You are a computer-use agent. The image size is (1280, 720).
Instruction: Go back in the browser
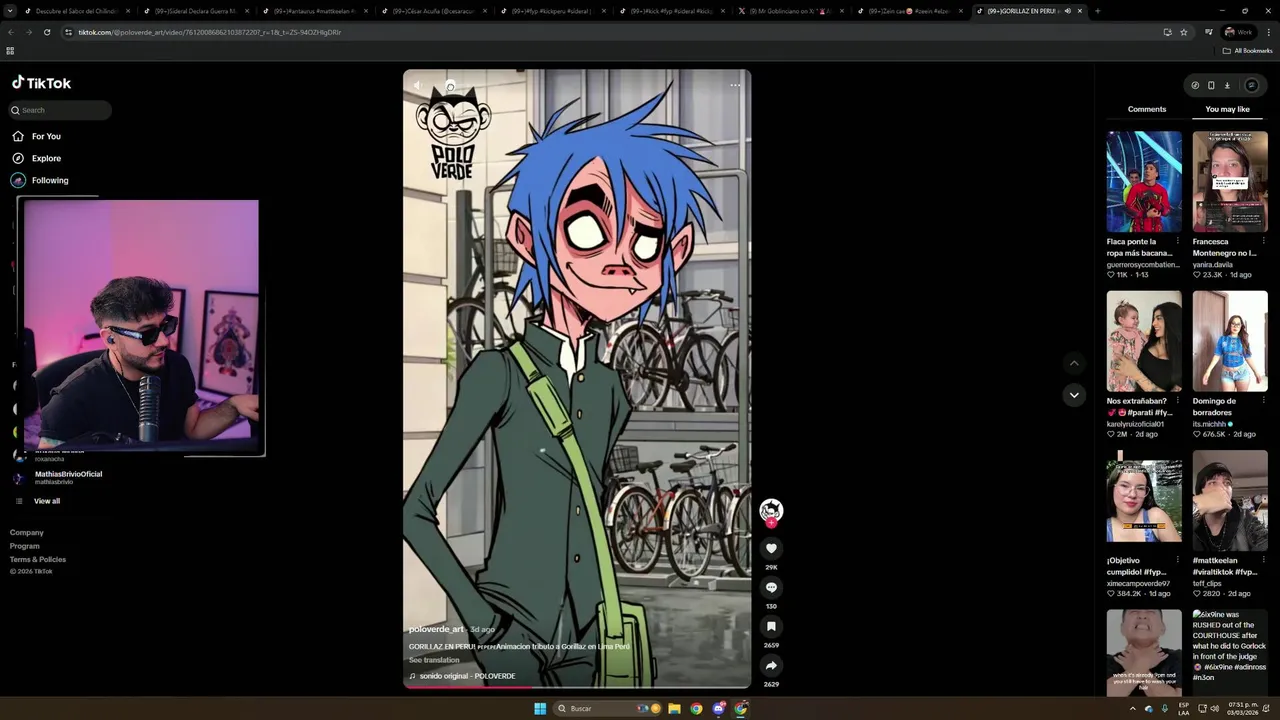tap(11, 32)
